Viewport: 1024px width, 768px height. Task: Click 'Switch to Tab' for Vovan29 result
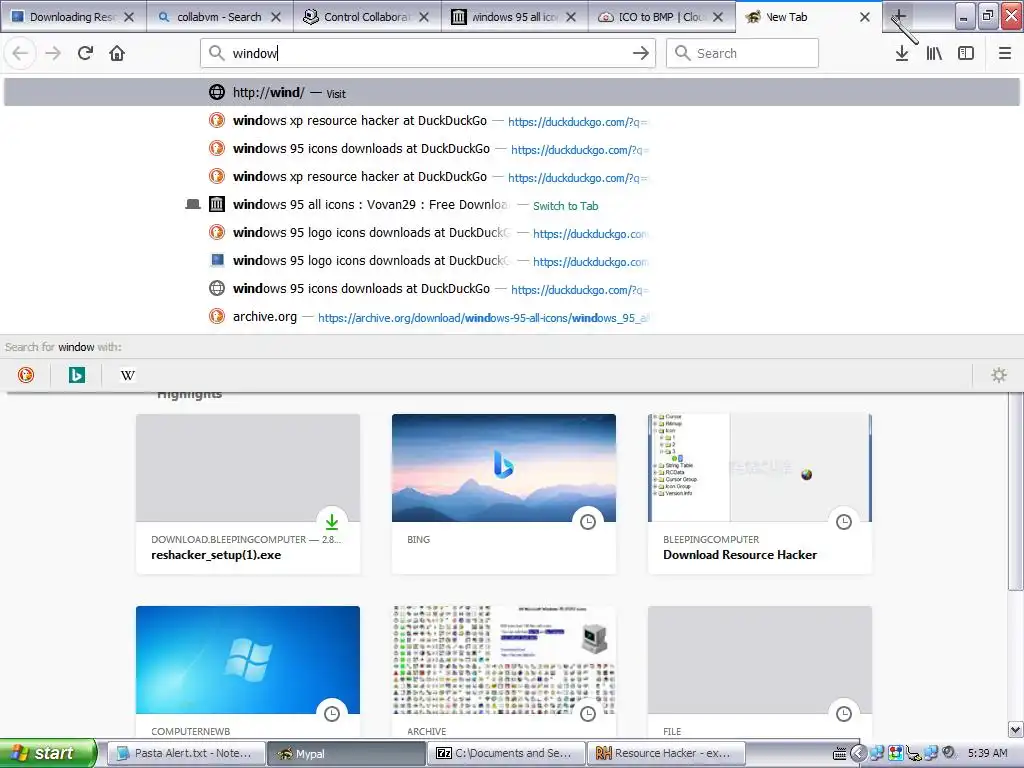[x=566, y=206]
